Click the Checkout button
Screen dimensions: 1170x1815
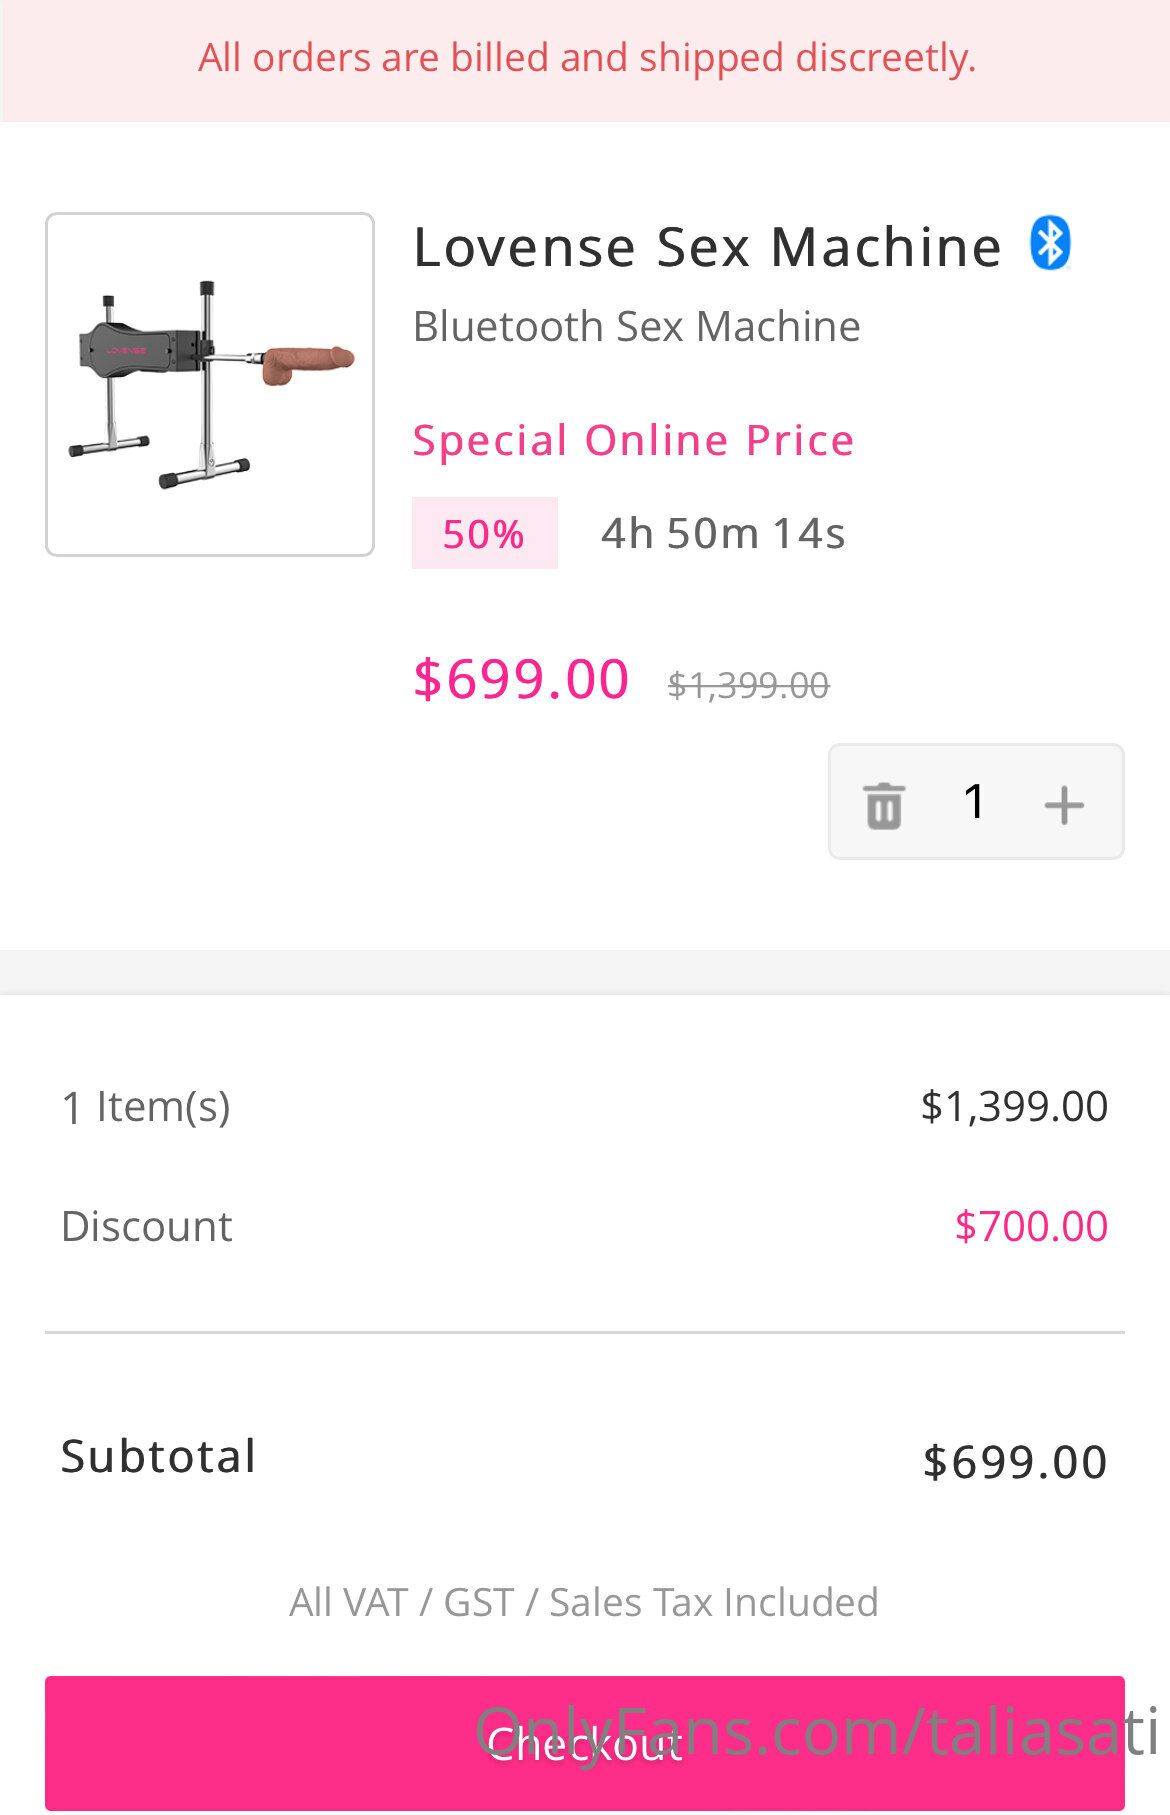point(585,1743)
